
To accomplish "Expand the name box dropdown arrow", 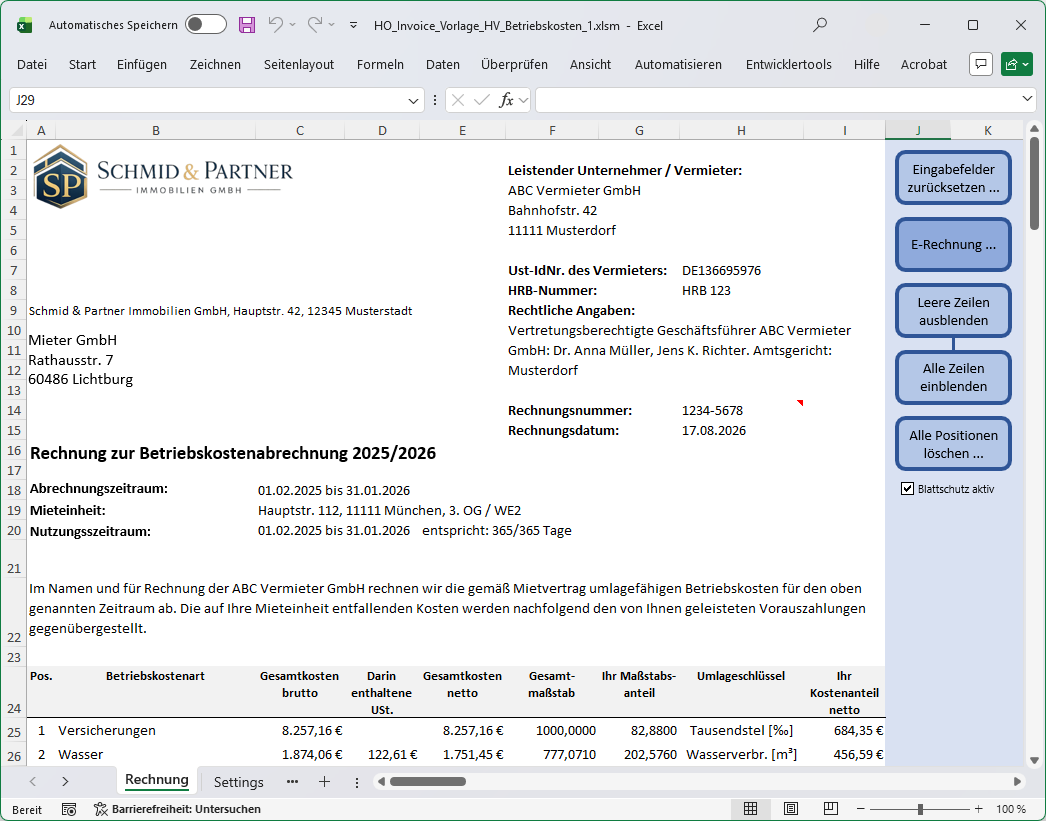I will 413,101.
